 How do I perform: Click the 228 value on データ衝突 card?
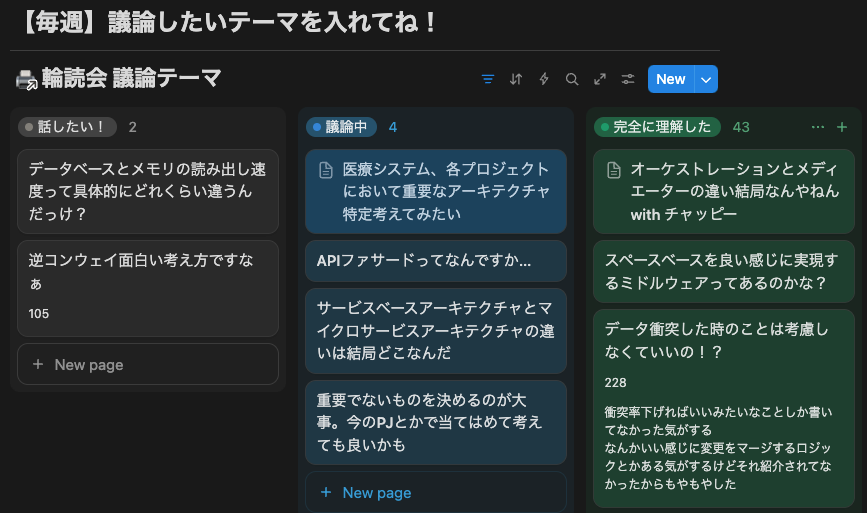coord(615,383)
